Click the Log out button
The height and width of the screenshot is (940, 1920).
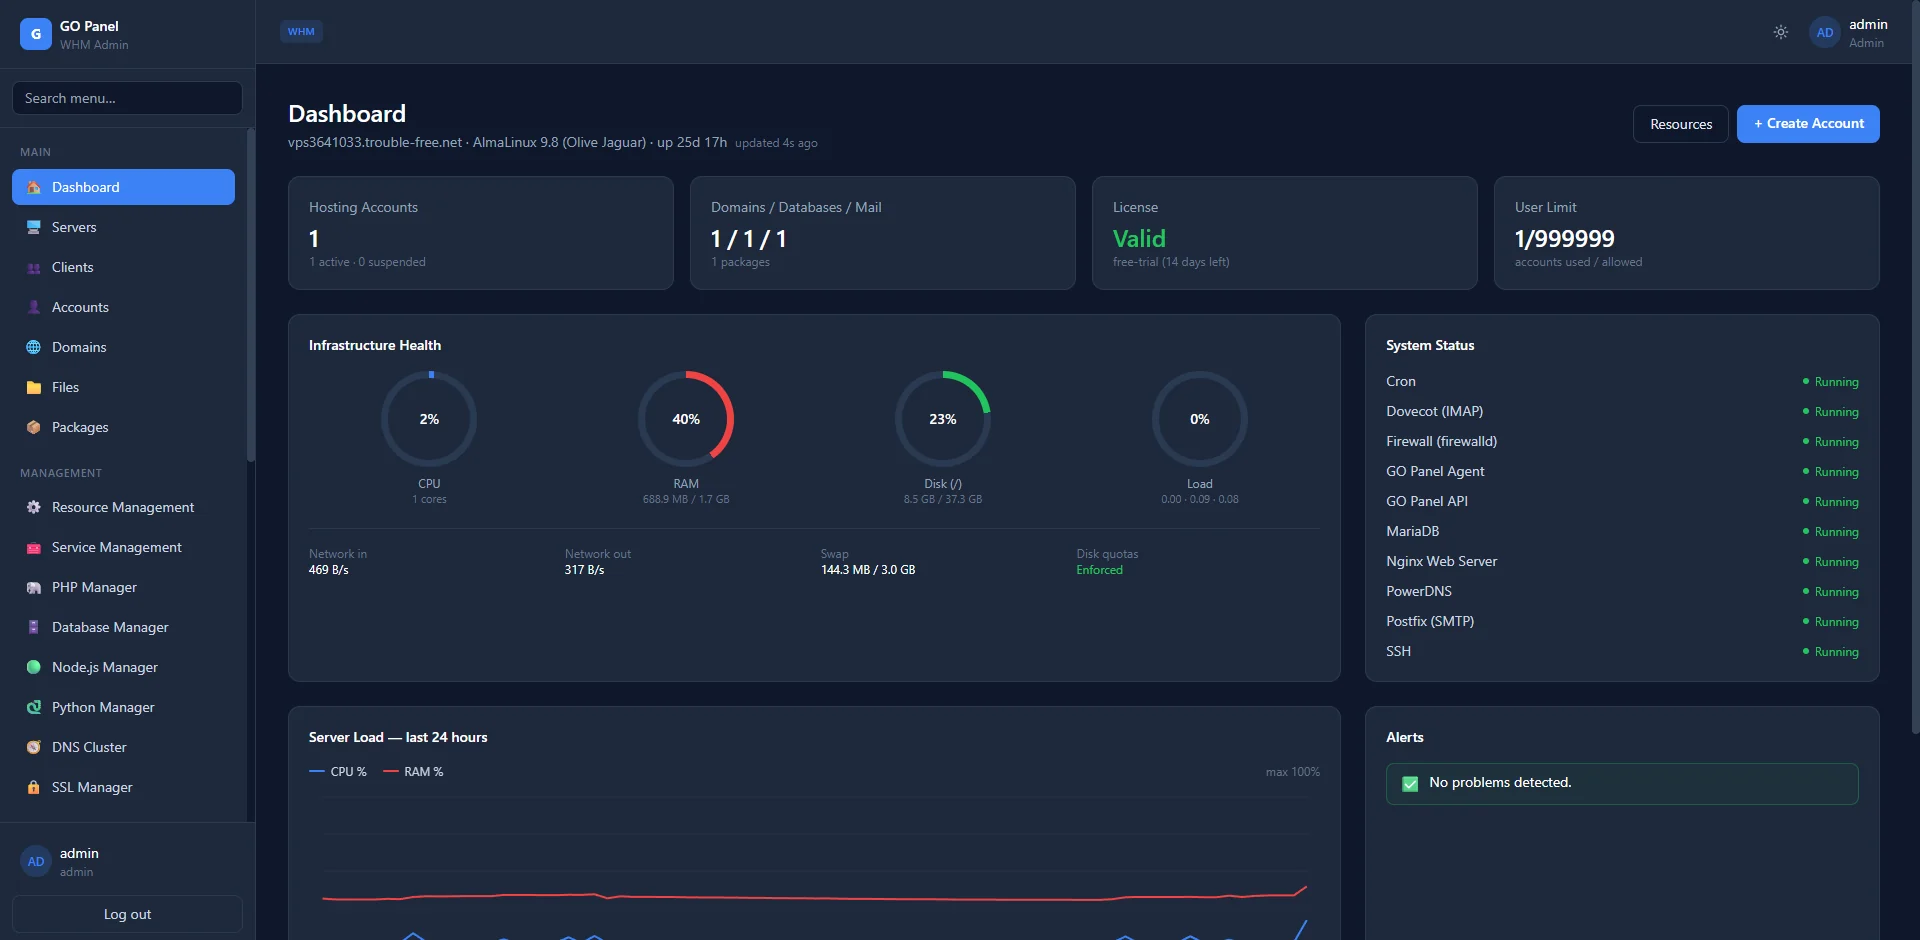click(127, 914)
